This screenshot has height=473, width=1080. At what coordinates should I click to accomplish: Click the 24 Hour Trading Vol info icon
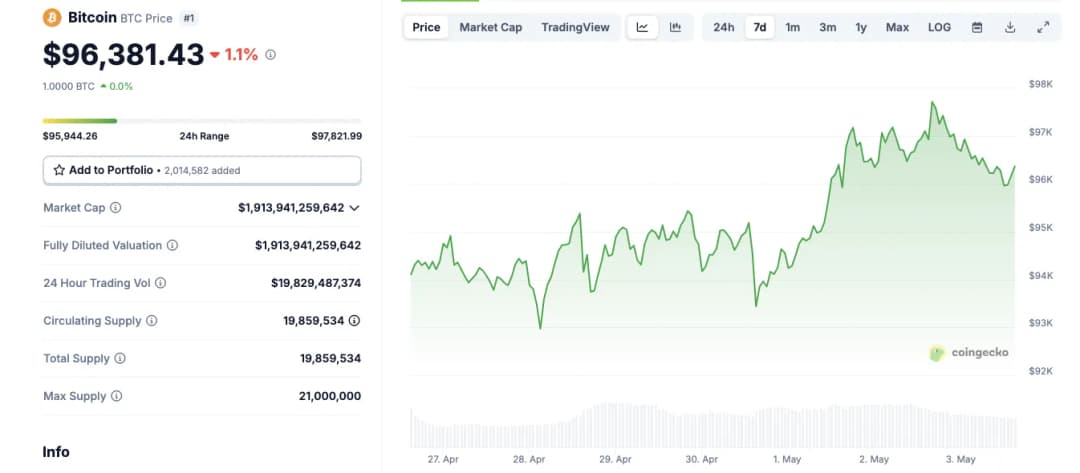click(161, 283)
